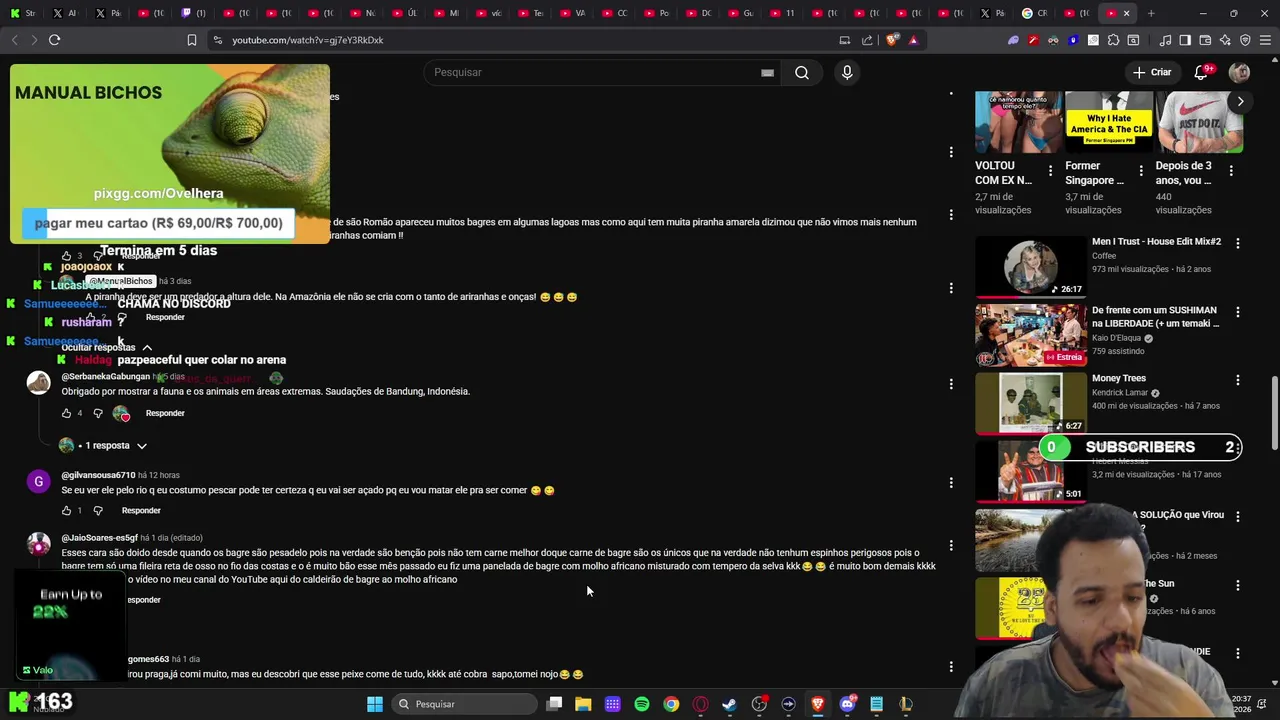Open YouTube notifications bell

(x=1202, y=72)
